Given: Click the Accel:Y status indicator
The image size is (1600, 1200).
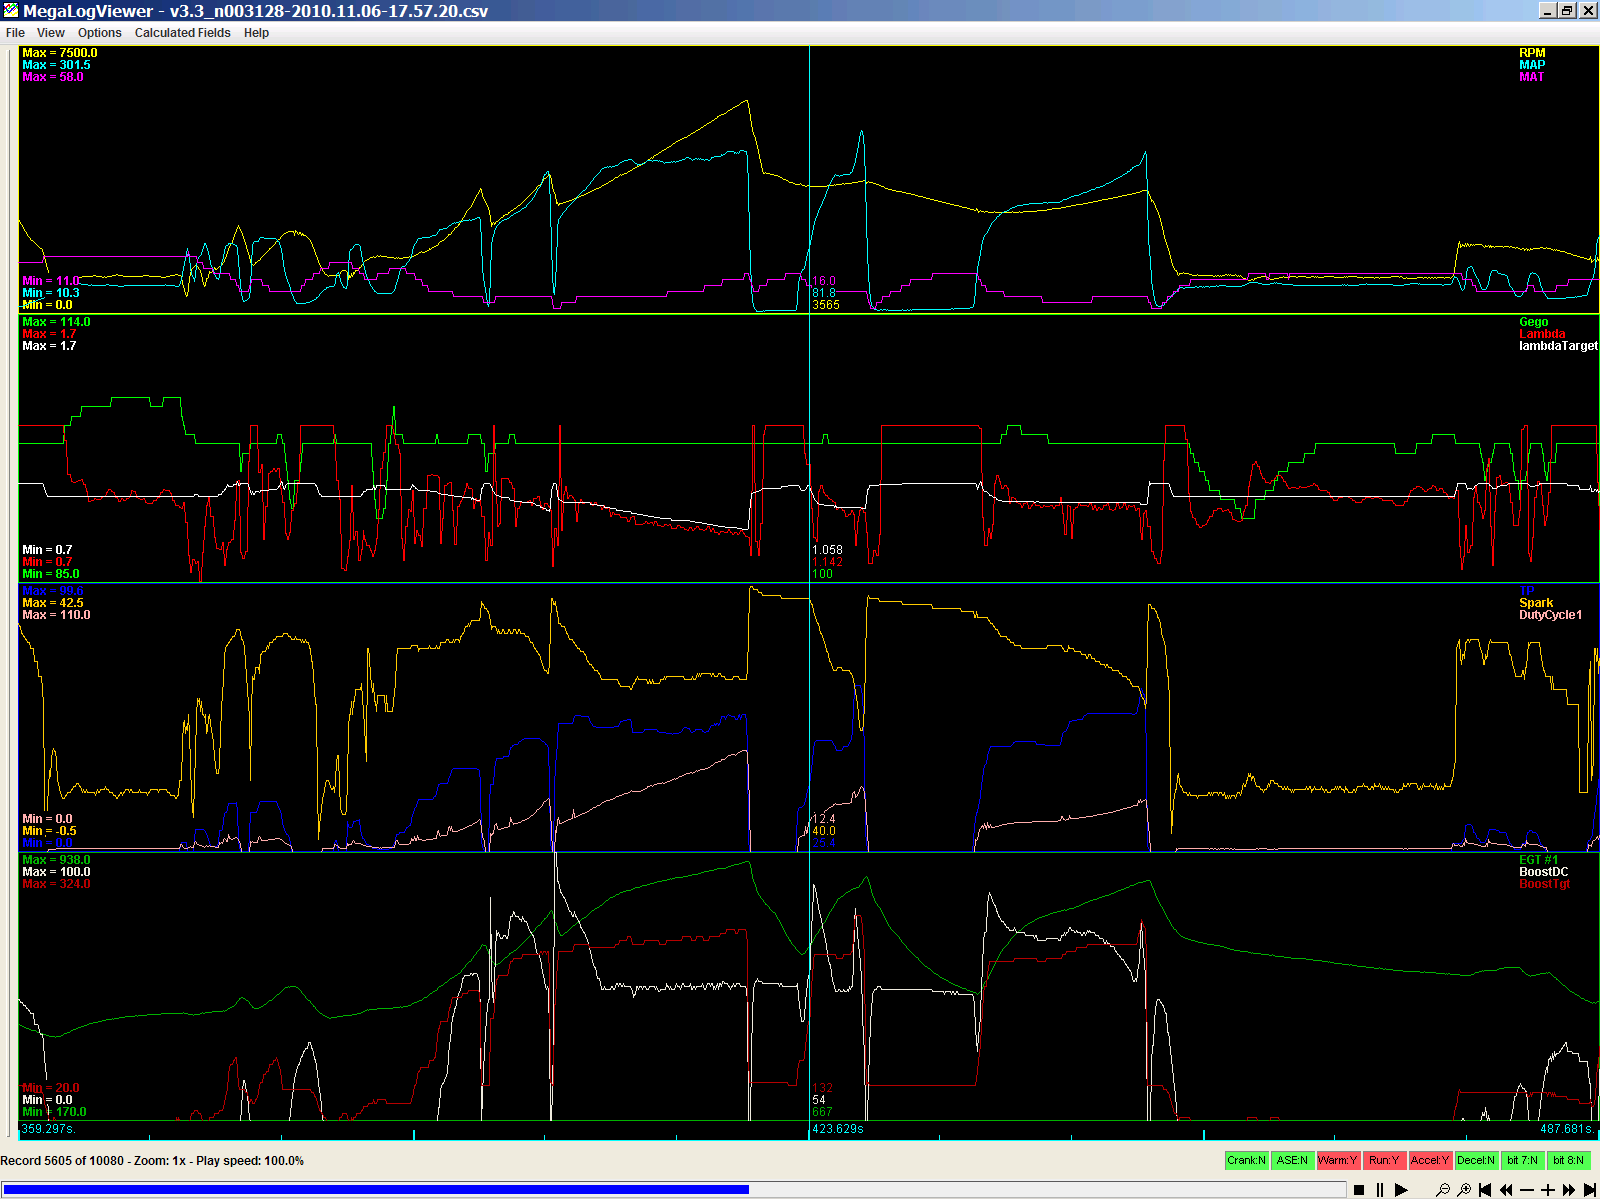Looking at the screenshot, I should (x=1430, y=1160).
